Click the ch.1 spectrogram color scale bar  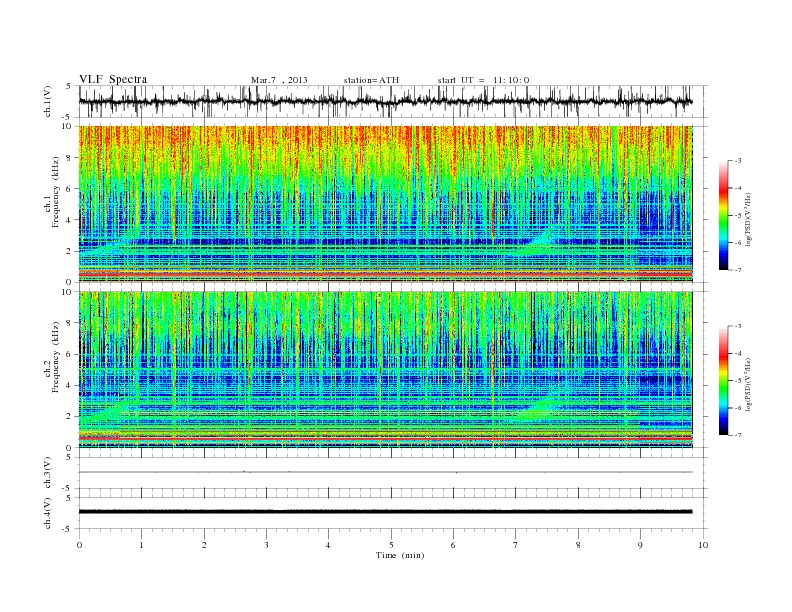coord(724,216)
